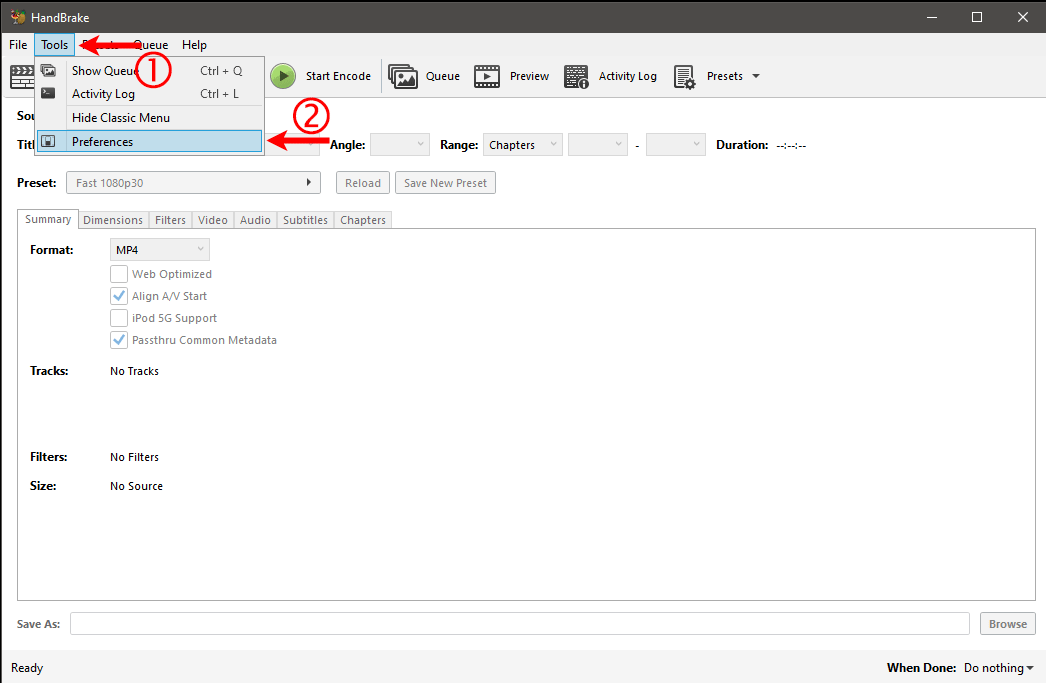Image resolution: width=1046 pixels, height=683 pixels.
Task: Click the Activity Log toolbar label
Action: pos(628,76)
